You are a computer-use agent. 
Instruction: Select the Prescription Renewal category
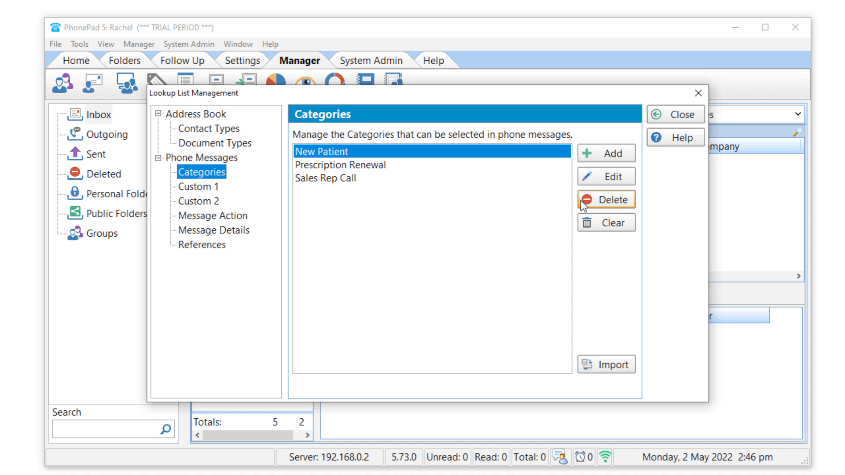point(432,165)
